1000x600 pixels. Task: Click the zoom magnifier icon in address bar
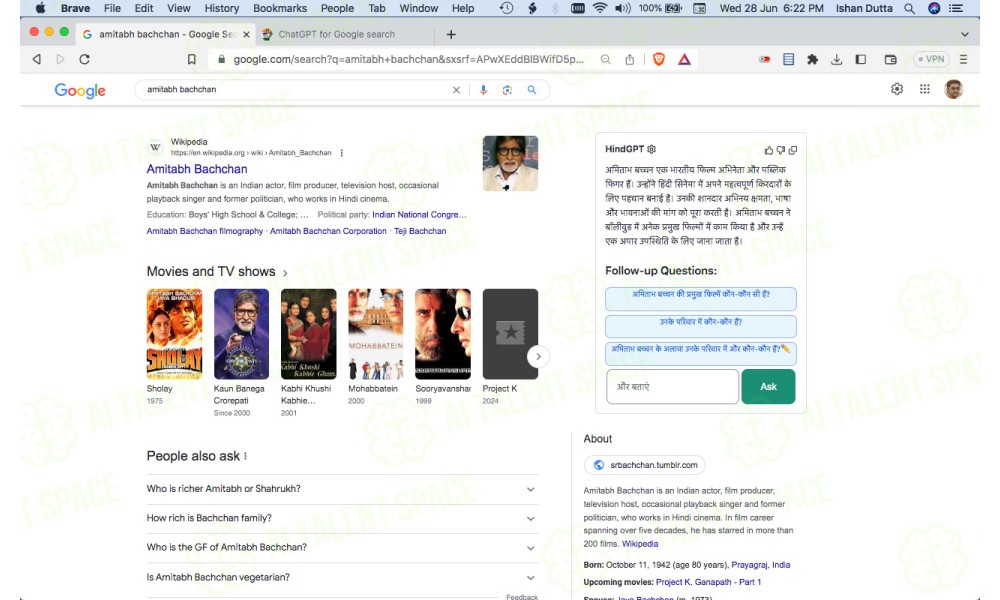click(x=605, y=59)
